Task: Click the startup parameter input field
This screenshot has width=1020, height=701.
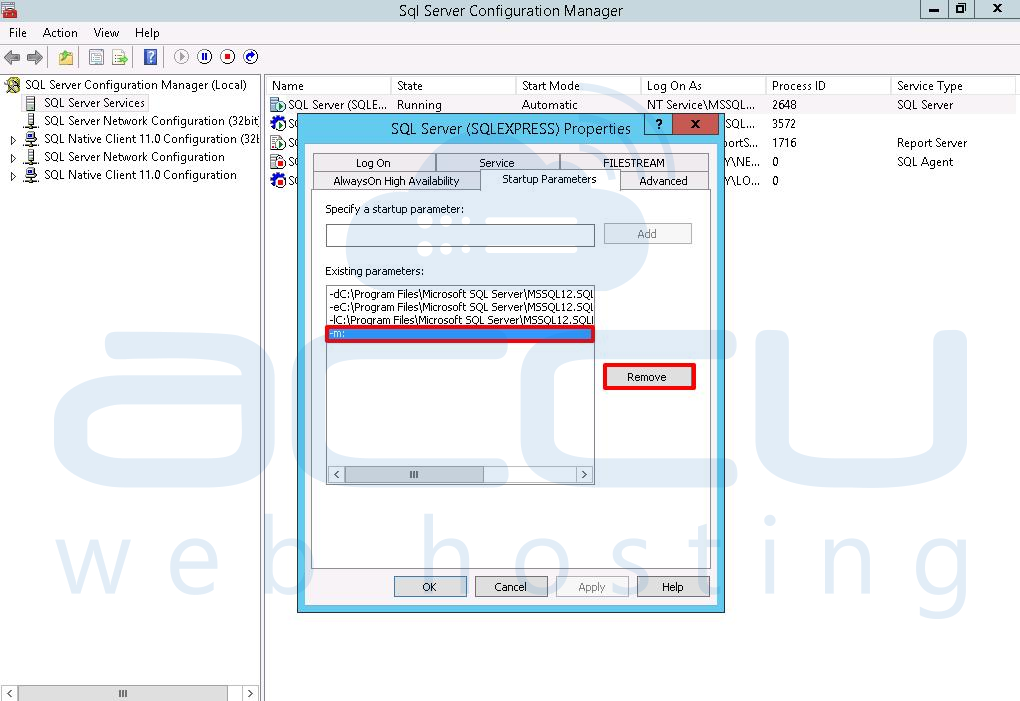Action: (460, 235)
